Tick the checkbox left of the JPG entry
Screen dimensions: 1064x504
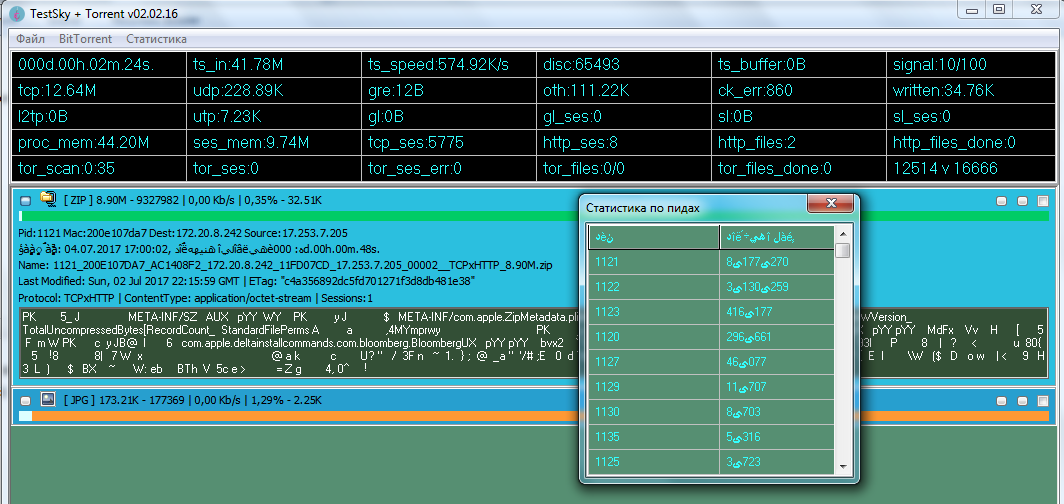pos(24,400)
